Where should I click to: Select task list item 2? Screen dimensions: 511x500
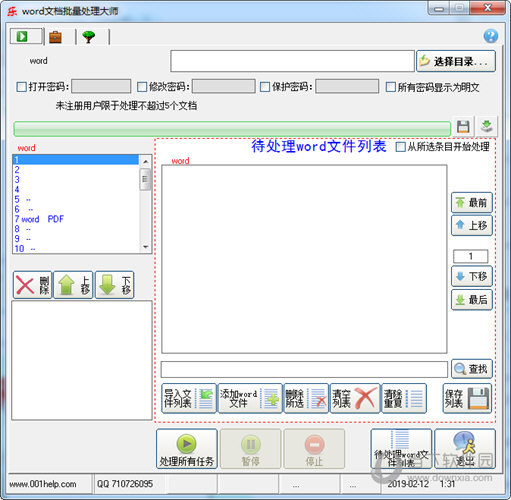tap(76, 170)
